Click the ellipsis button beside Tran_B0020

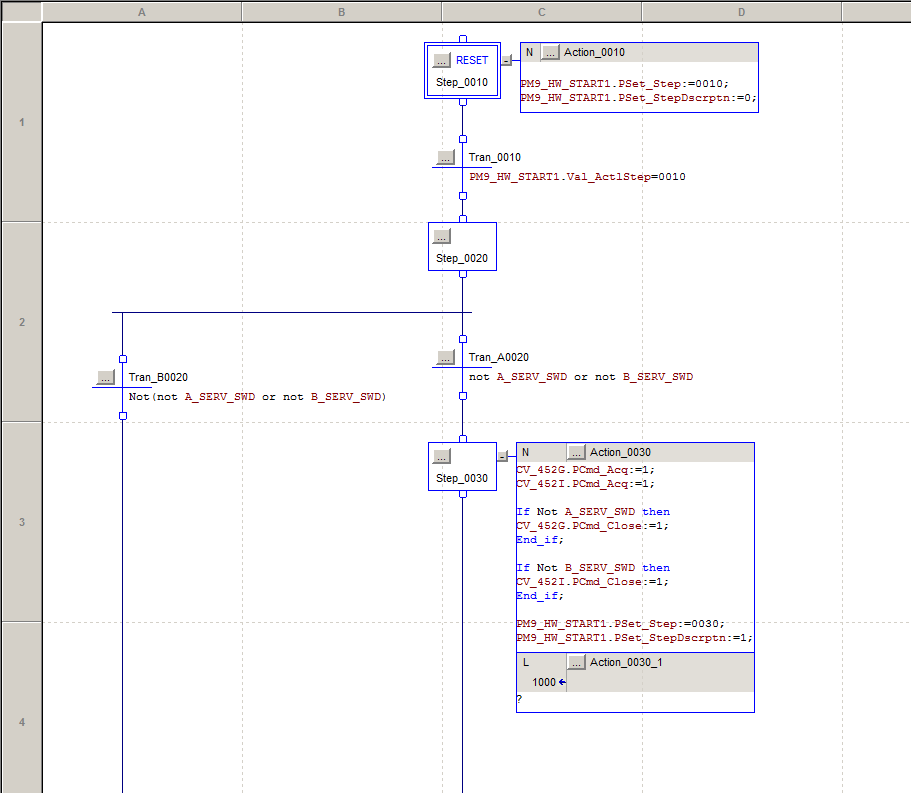[106, 377]
